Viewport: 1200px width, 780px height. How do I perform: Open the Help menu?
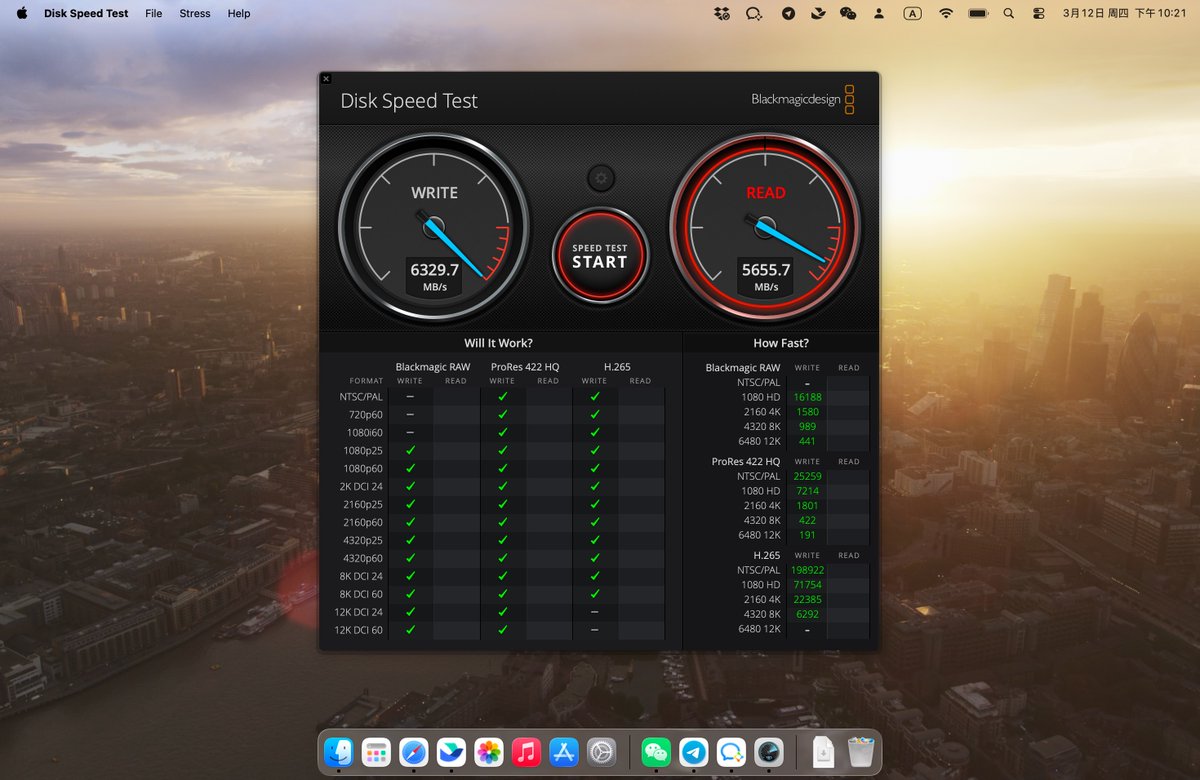[238, 13]
